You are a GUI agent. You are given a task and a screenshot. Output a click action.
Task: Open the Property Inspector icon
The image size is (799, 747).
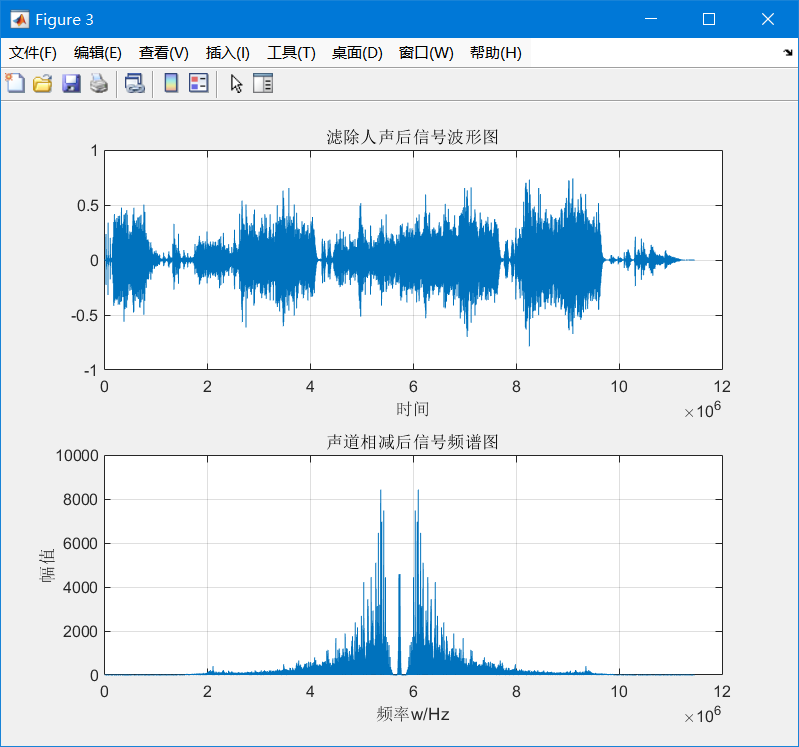(263, 83)
